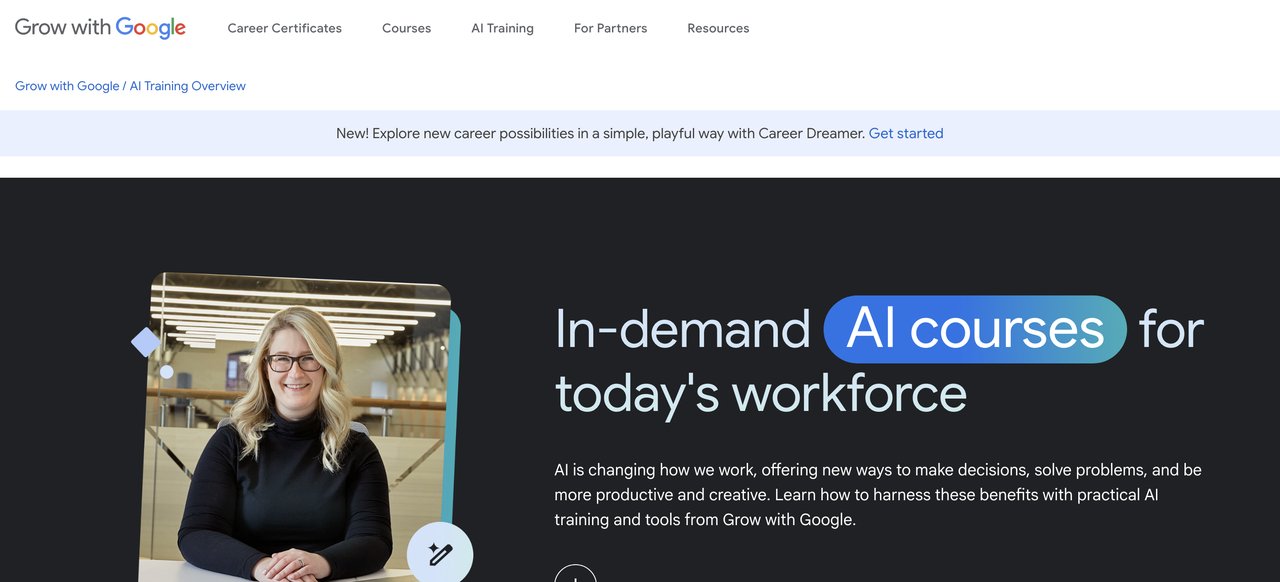The height and width of the screenshot is (582, 1280).
Task: Open the Resources menu
Action: tap(718, 28)
